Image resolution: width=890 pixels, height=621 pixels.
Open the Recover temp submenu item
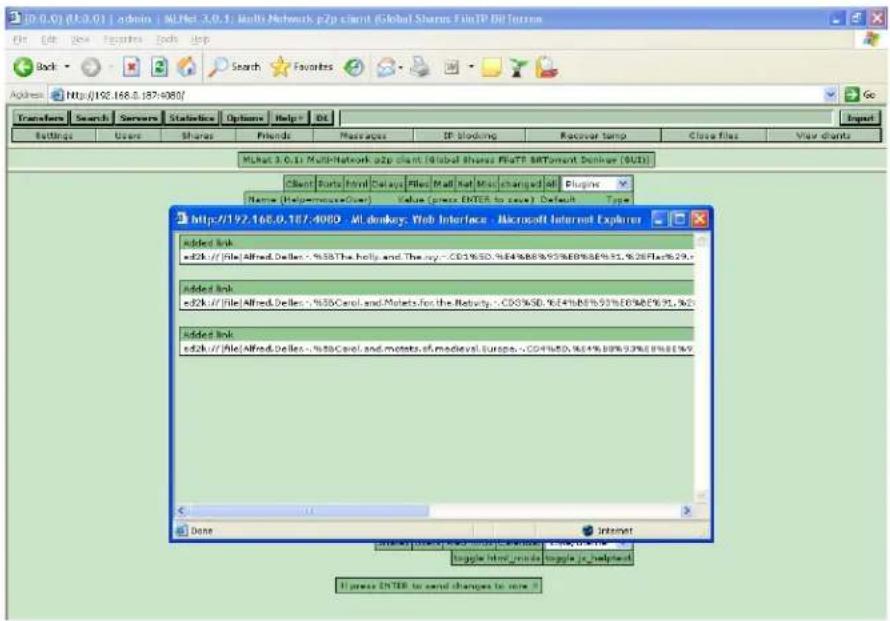point(593,135)
